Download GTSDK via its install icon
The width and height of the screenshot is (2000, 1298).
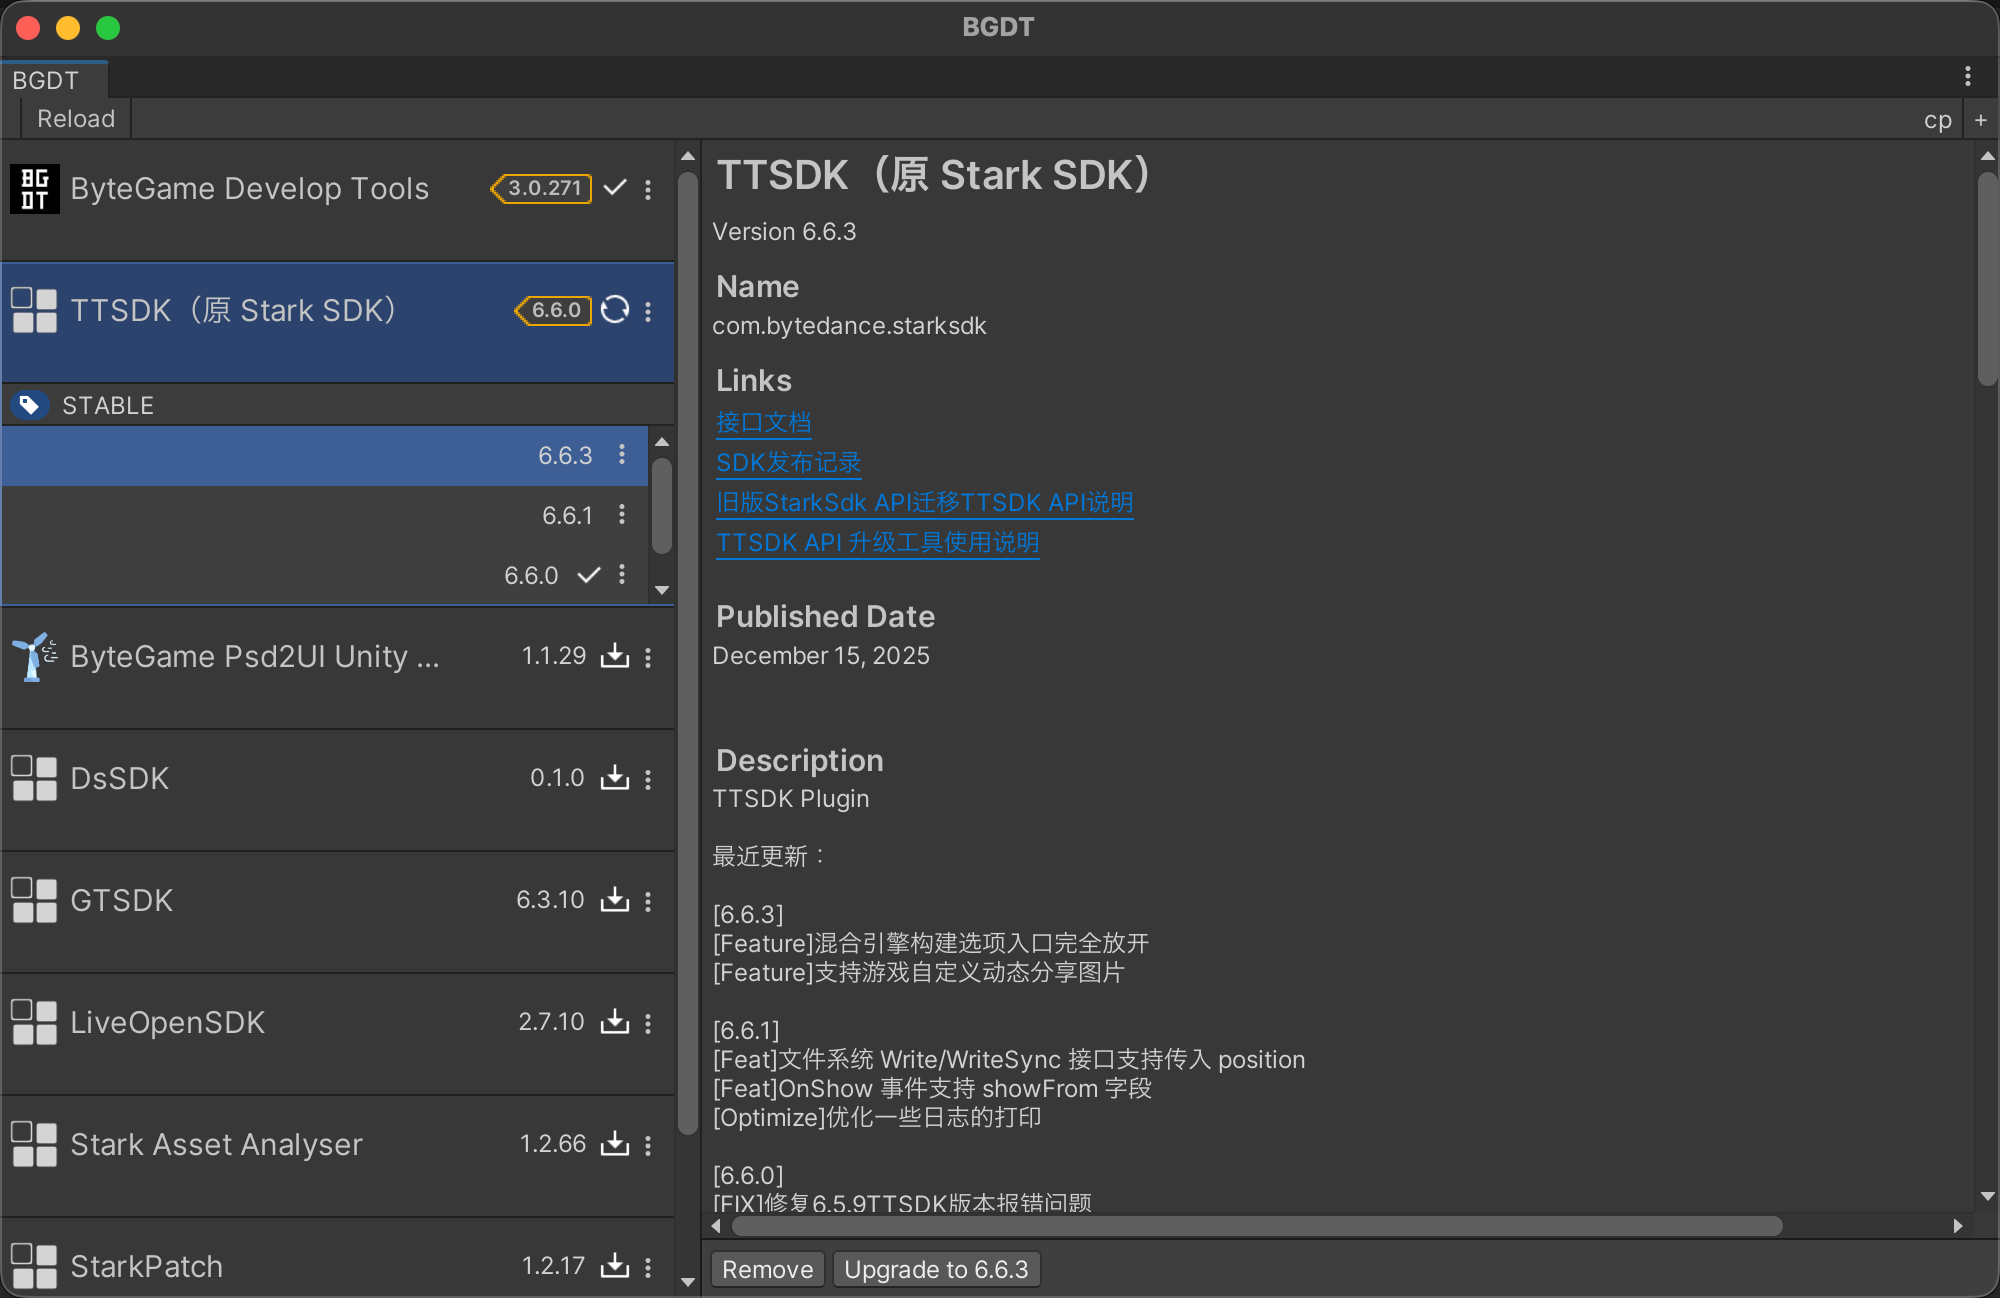coord(614,900)
